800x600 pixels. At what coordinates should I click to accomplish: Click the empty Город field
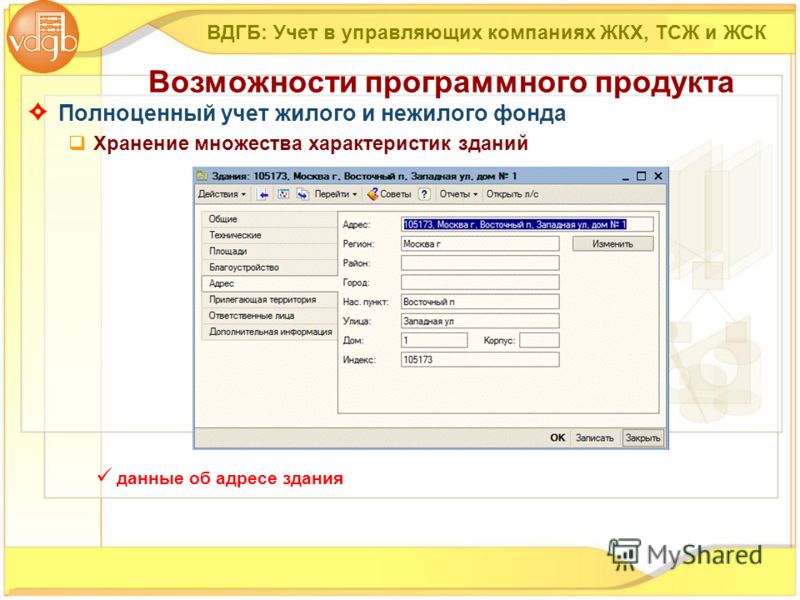coord(480,283)
